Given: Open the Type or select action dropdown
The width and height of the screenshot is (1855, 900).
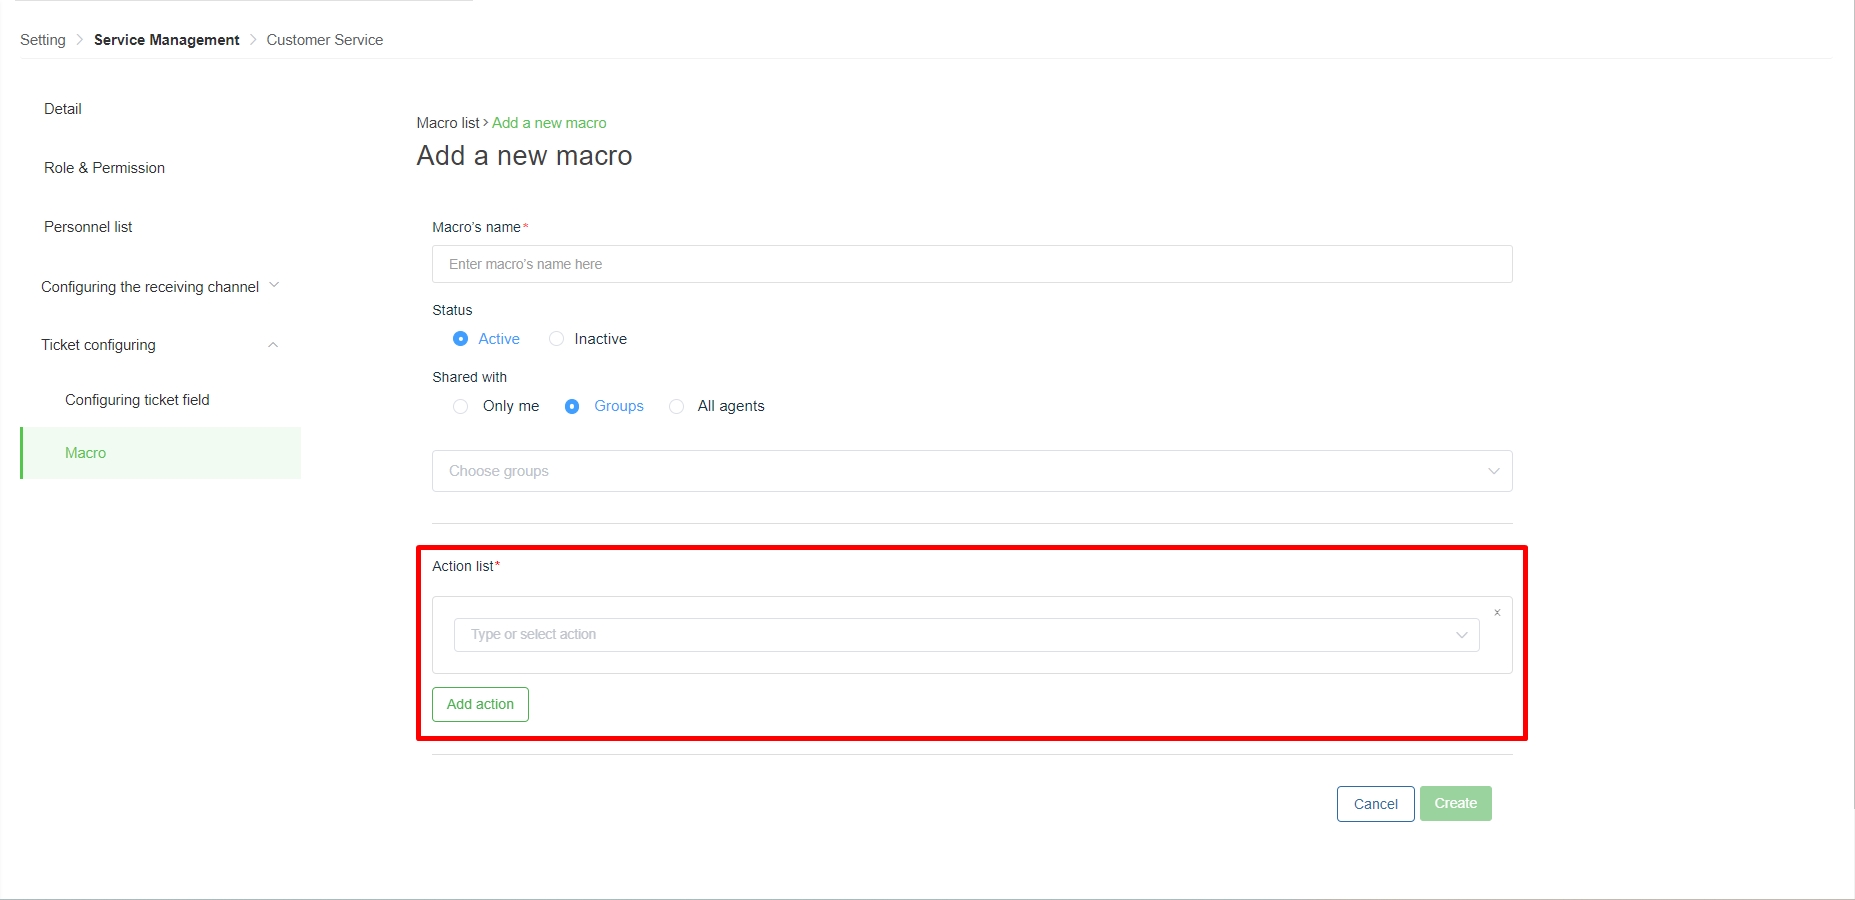Looking at the screenshot, I should tap(966, 635).
